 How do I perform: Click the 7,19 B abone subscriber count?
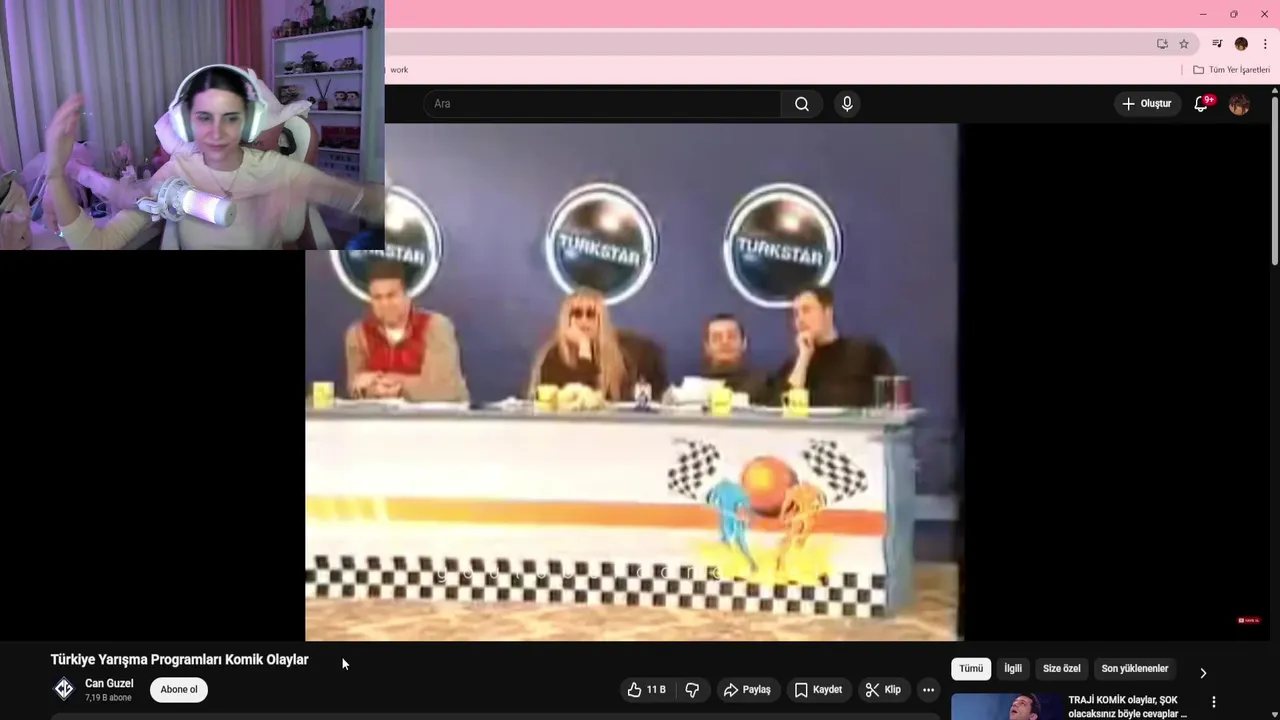108,698
